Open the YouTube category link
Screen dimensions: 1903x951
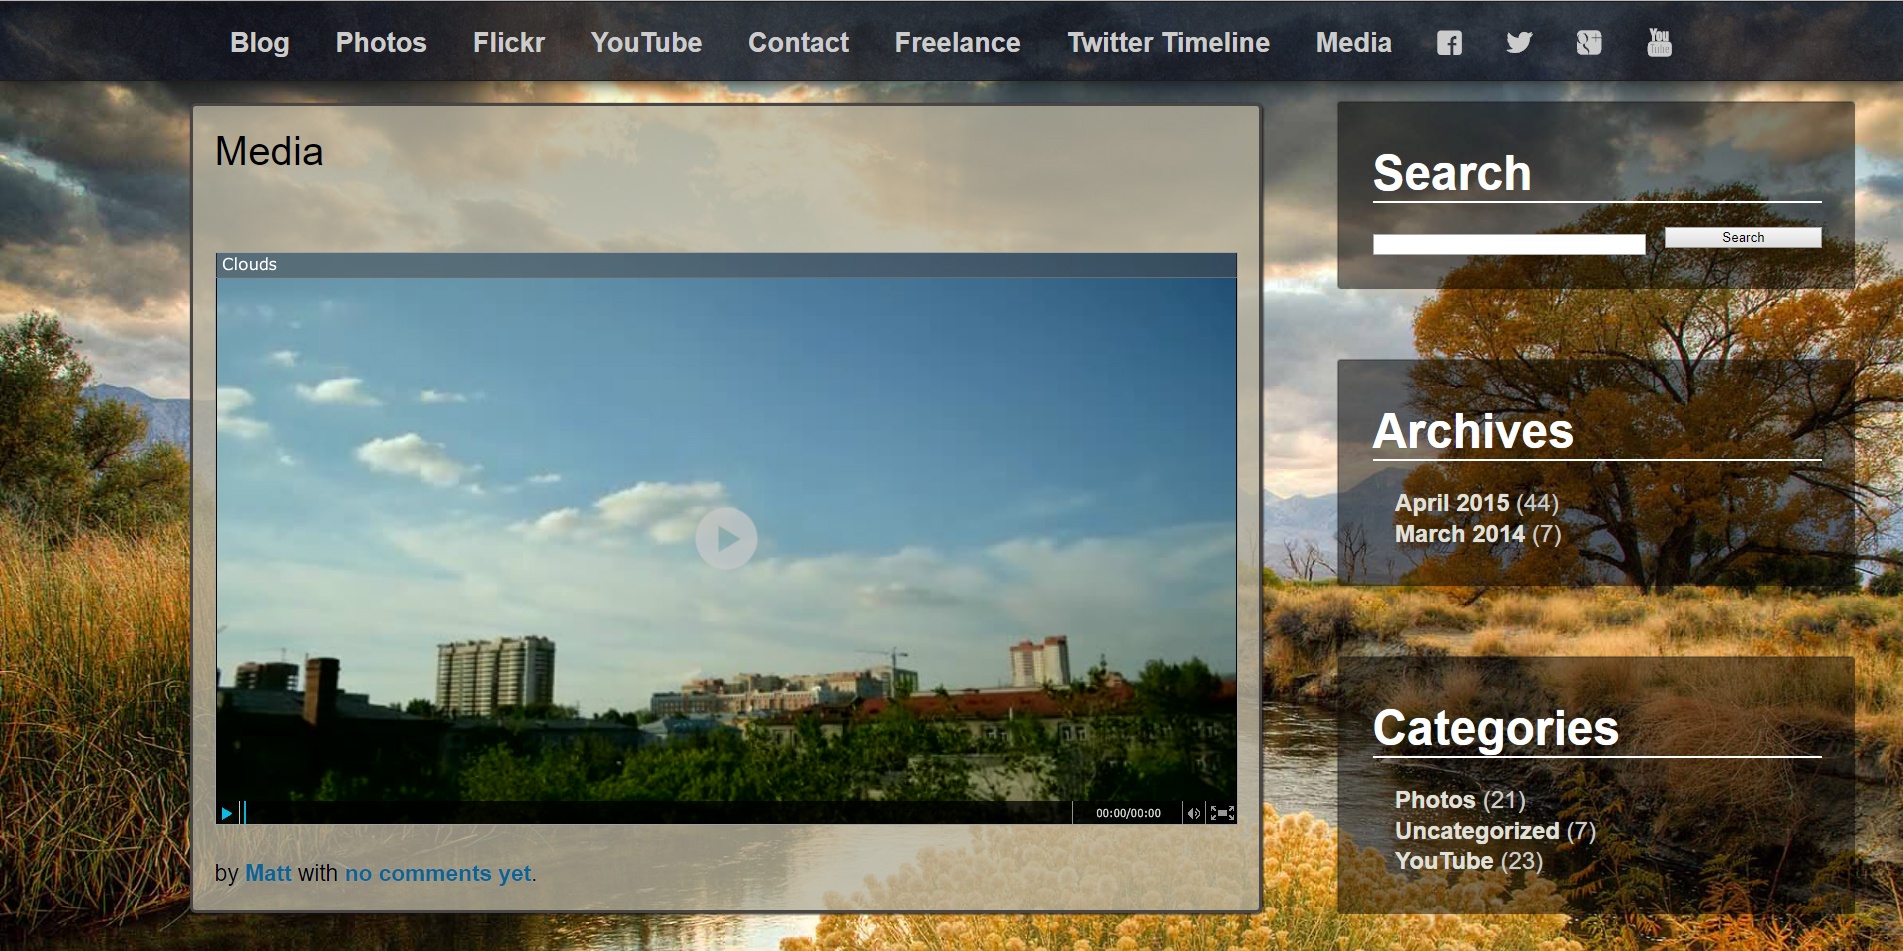[x=1444, y=861]
